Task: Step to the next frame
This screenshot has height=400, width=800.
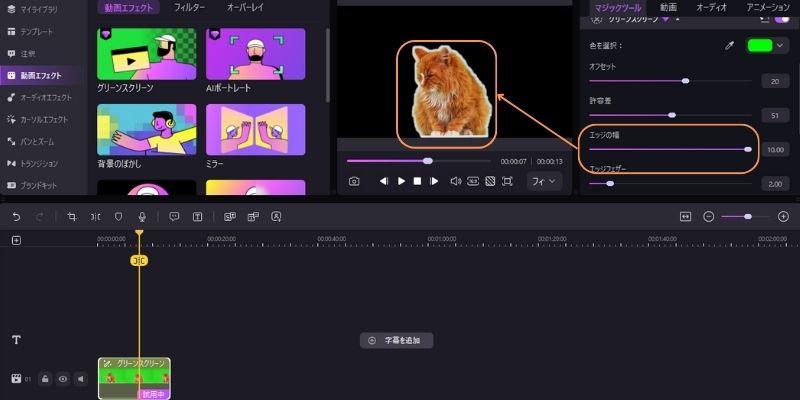Action: [434, 181]
